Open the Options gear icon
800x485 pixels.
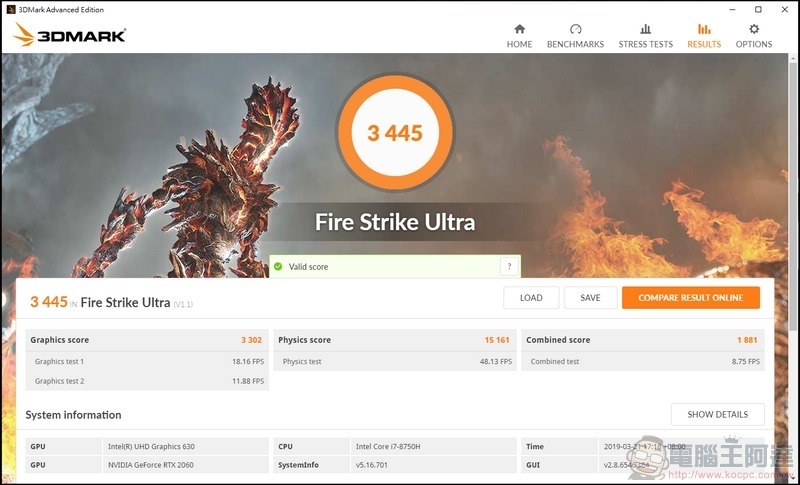pos(754,29)
